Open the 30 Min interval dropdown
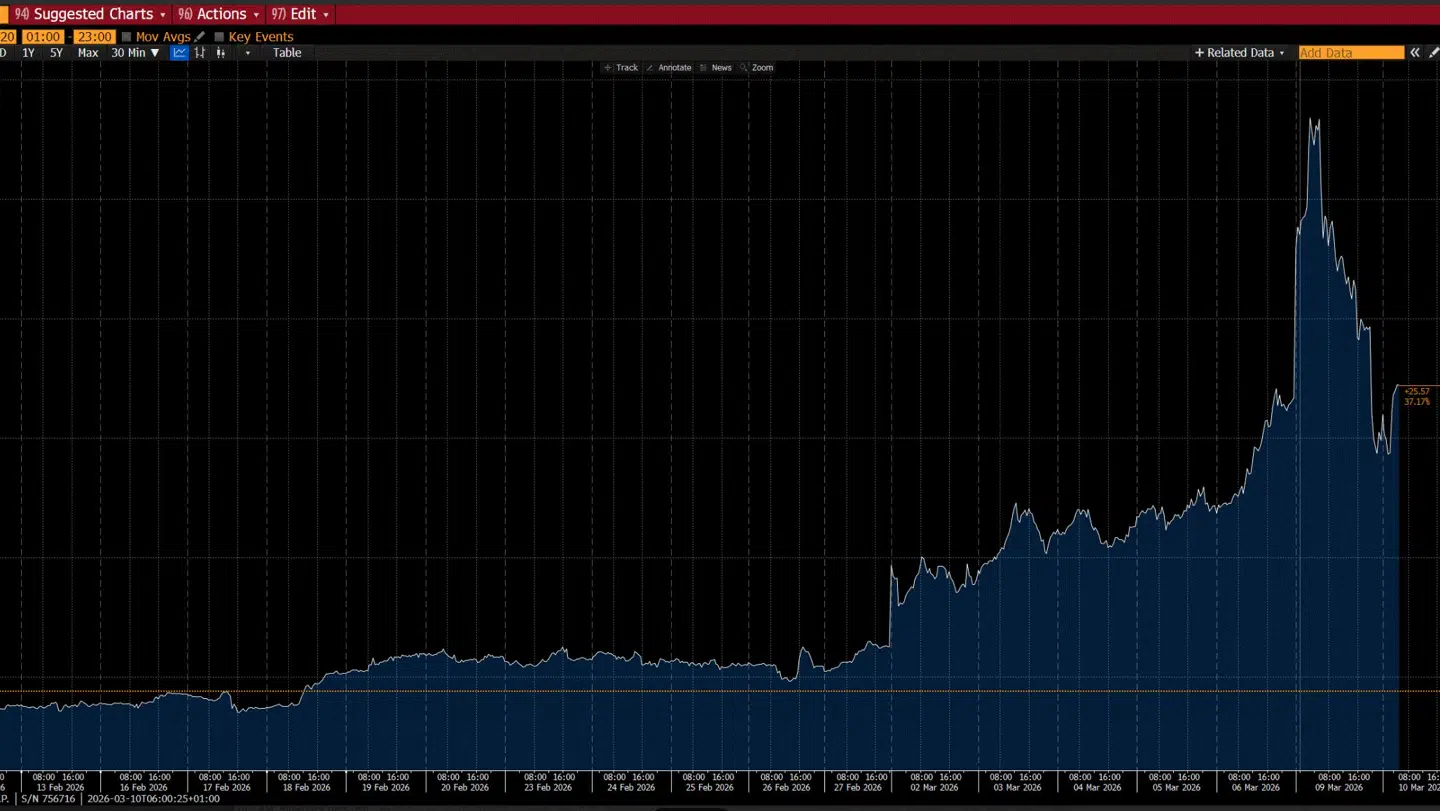 tap(135, 53)
